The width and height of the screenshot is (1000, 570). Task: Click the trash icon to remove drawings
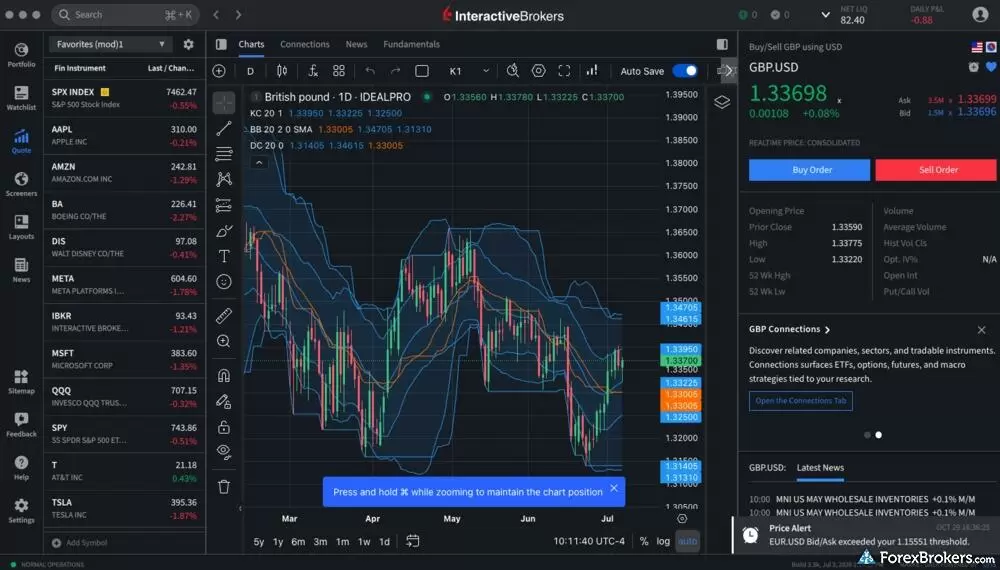224,486
